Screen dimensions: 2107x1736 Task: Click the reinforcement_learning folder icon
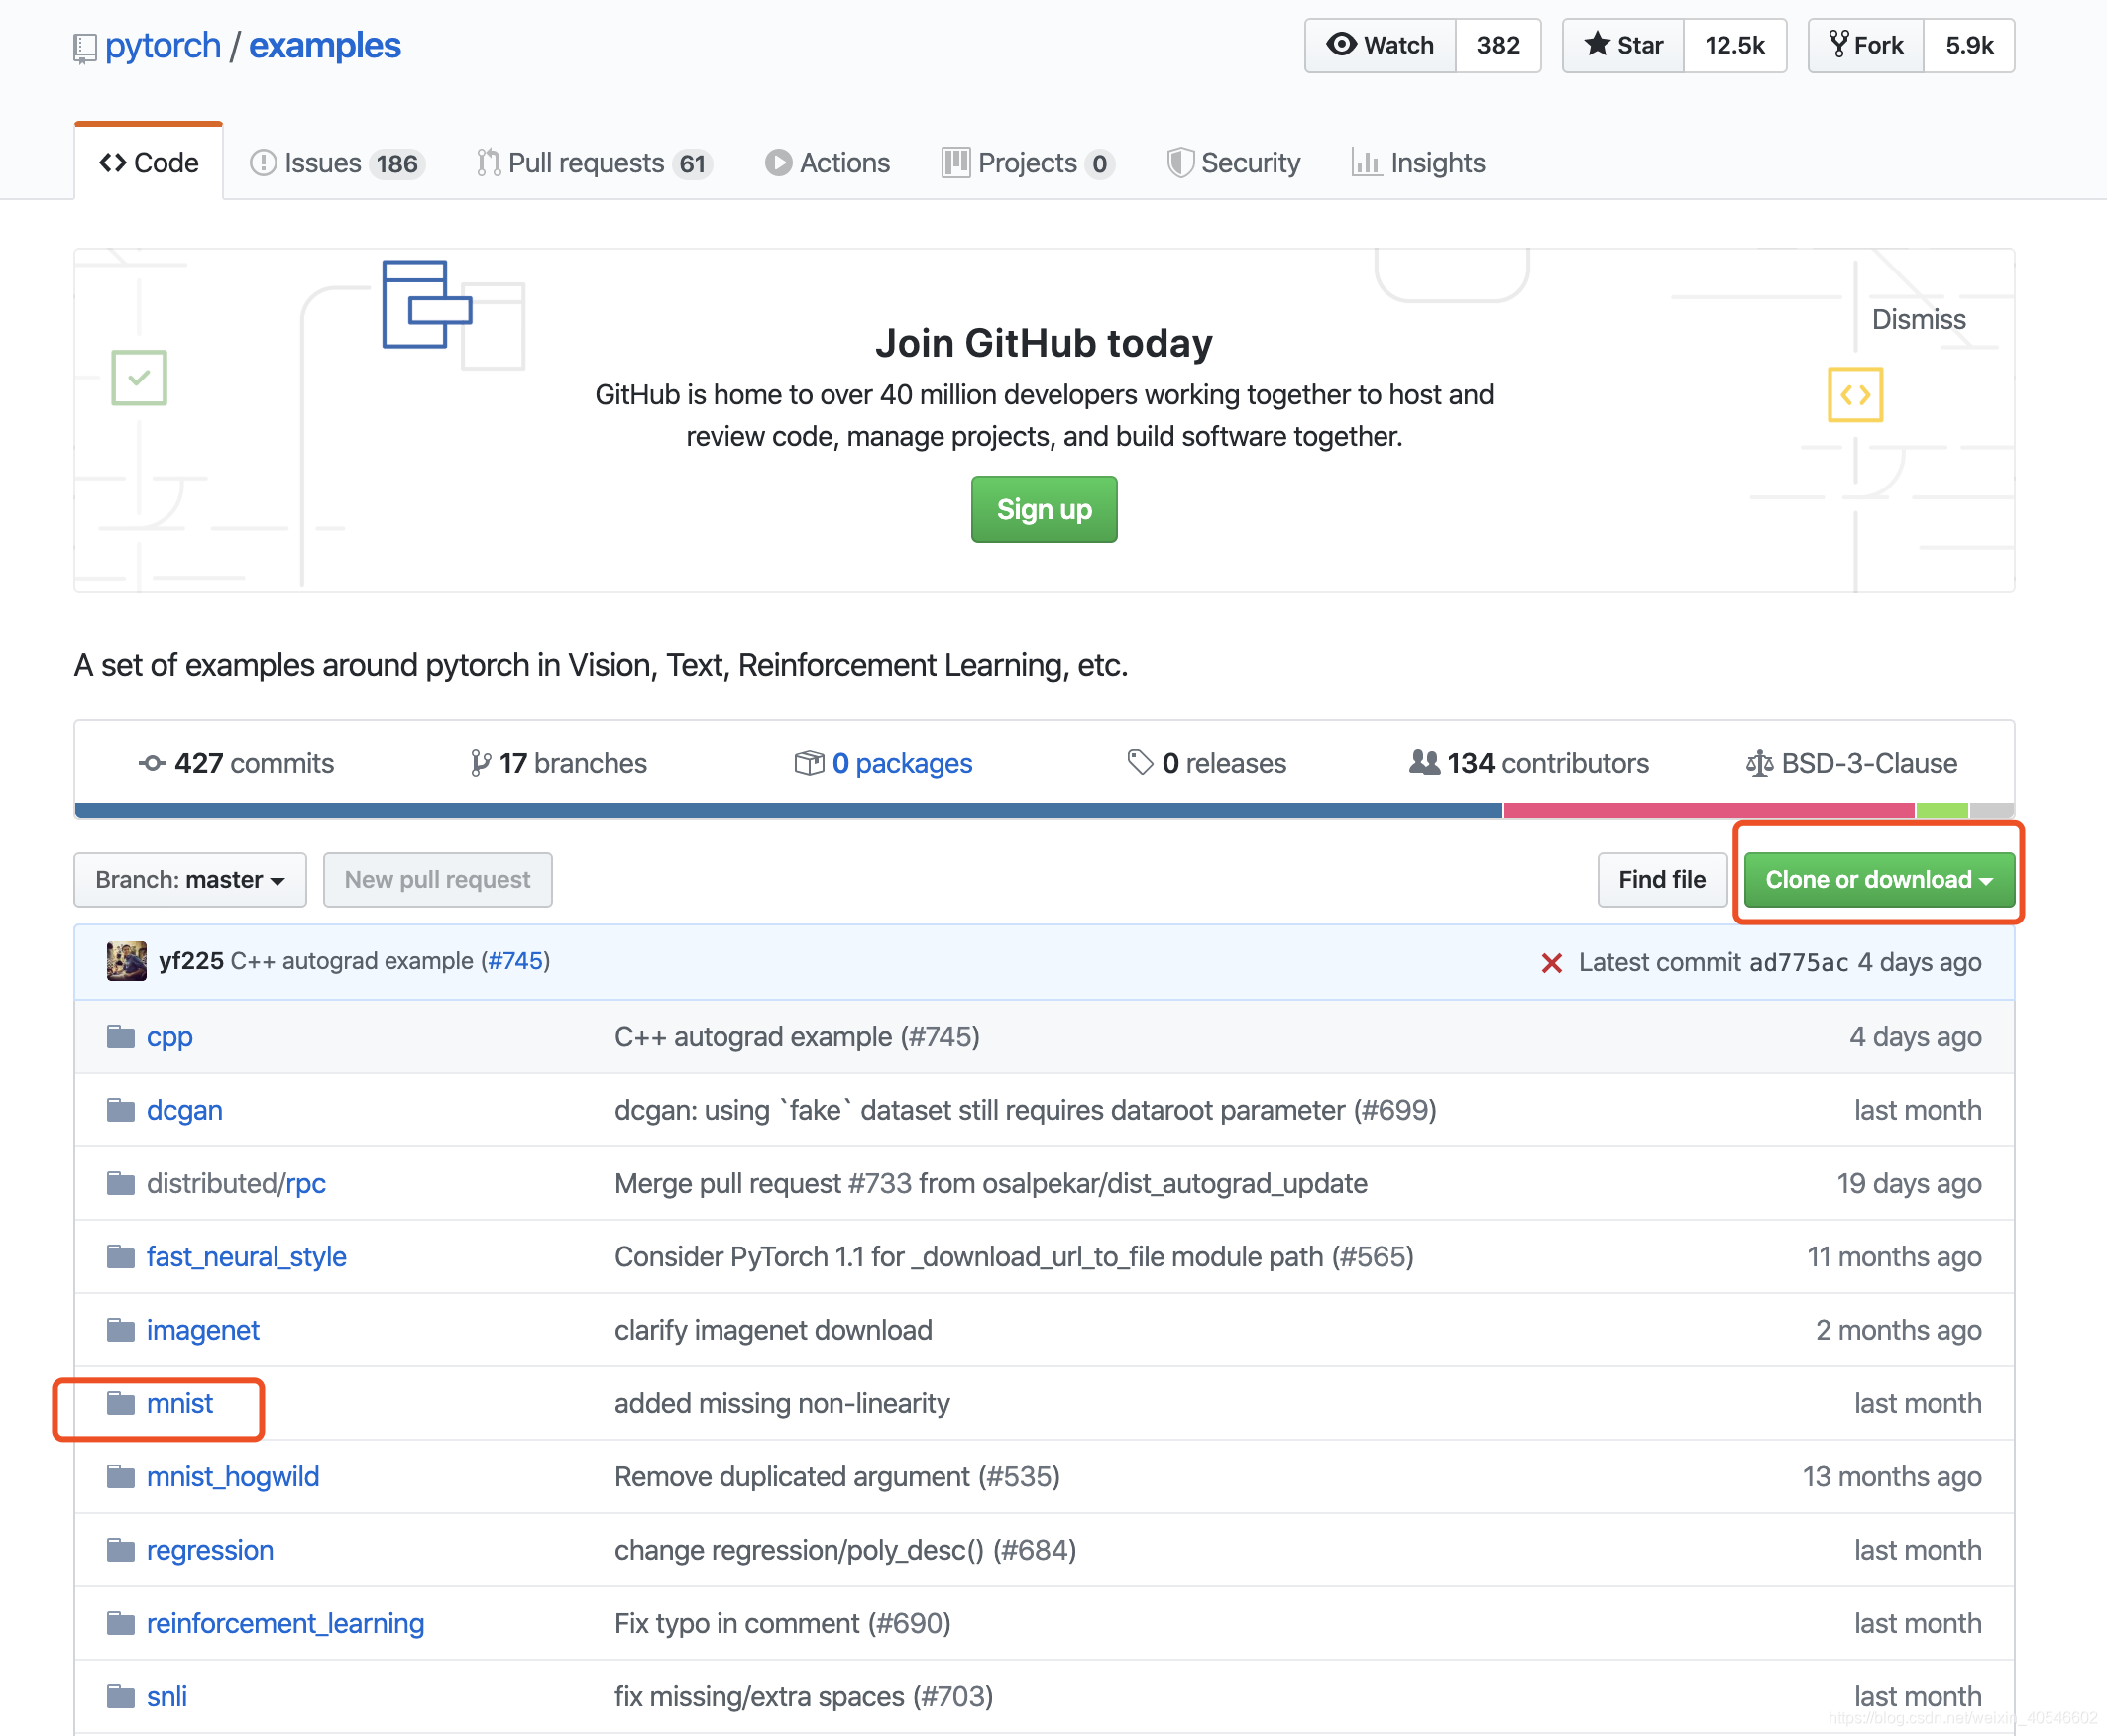[121, 1622]
